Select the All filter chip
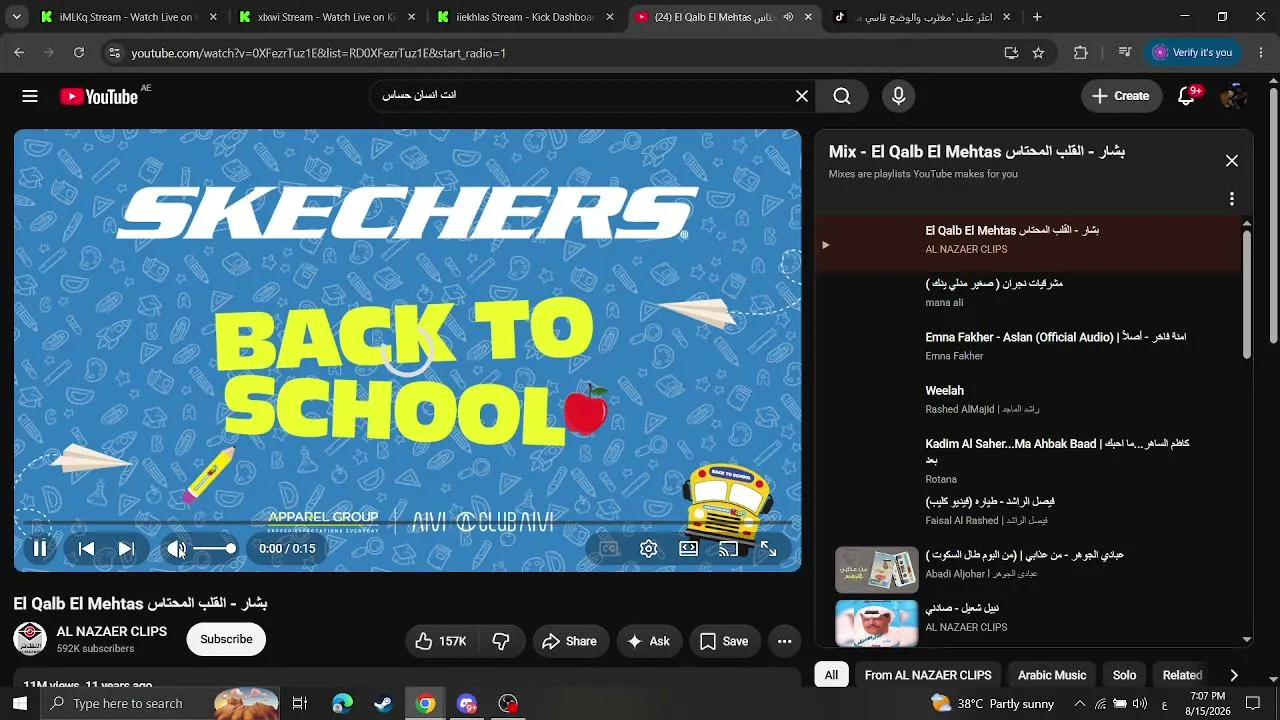The width and height of the screenshot is (1280, 720). pos(831,675)
